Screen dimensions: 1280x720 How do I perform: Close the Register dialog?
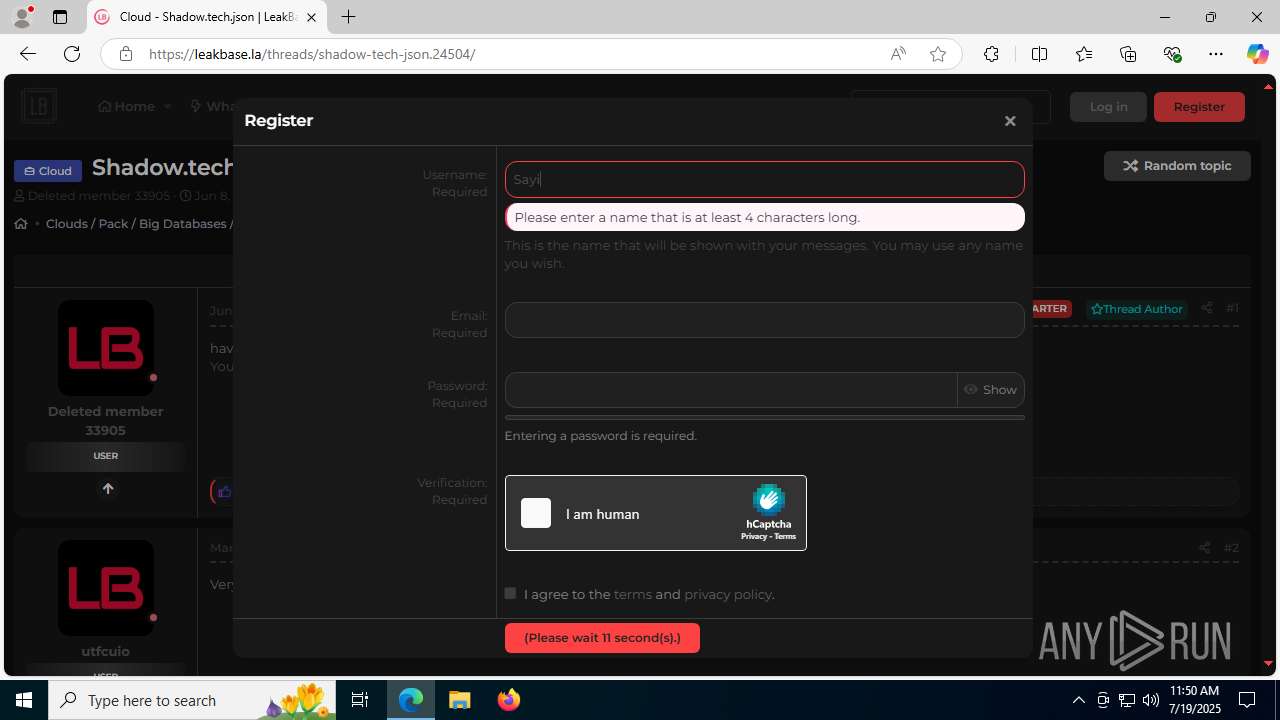coord(1010,121)
